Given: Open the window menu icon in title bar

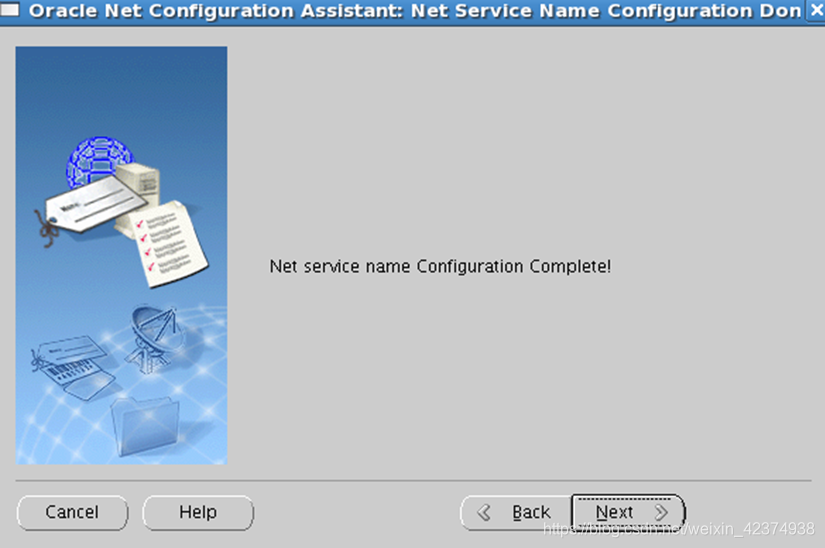Looking at the screenshot, I should point(9,9).
